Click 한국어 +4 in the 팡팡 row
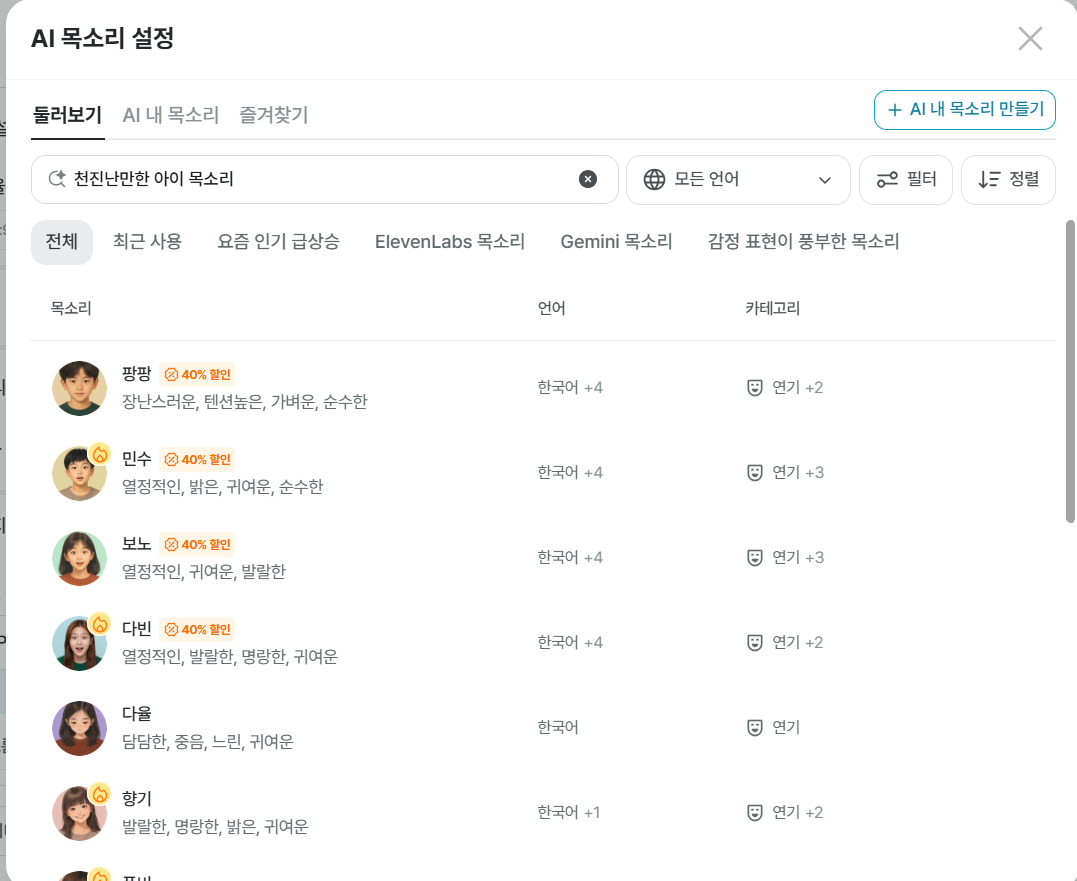This screenshot has width=1077, height=881. [570, 388]
